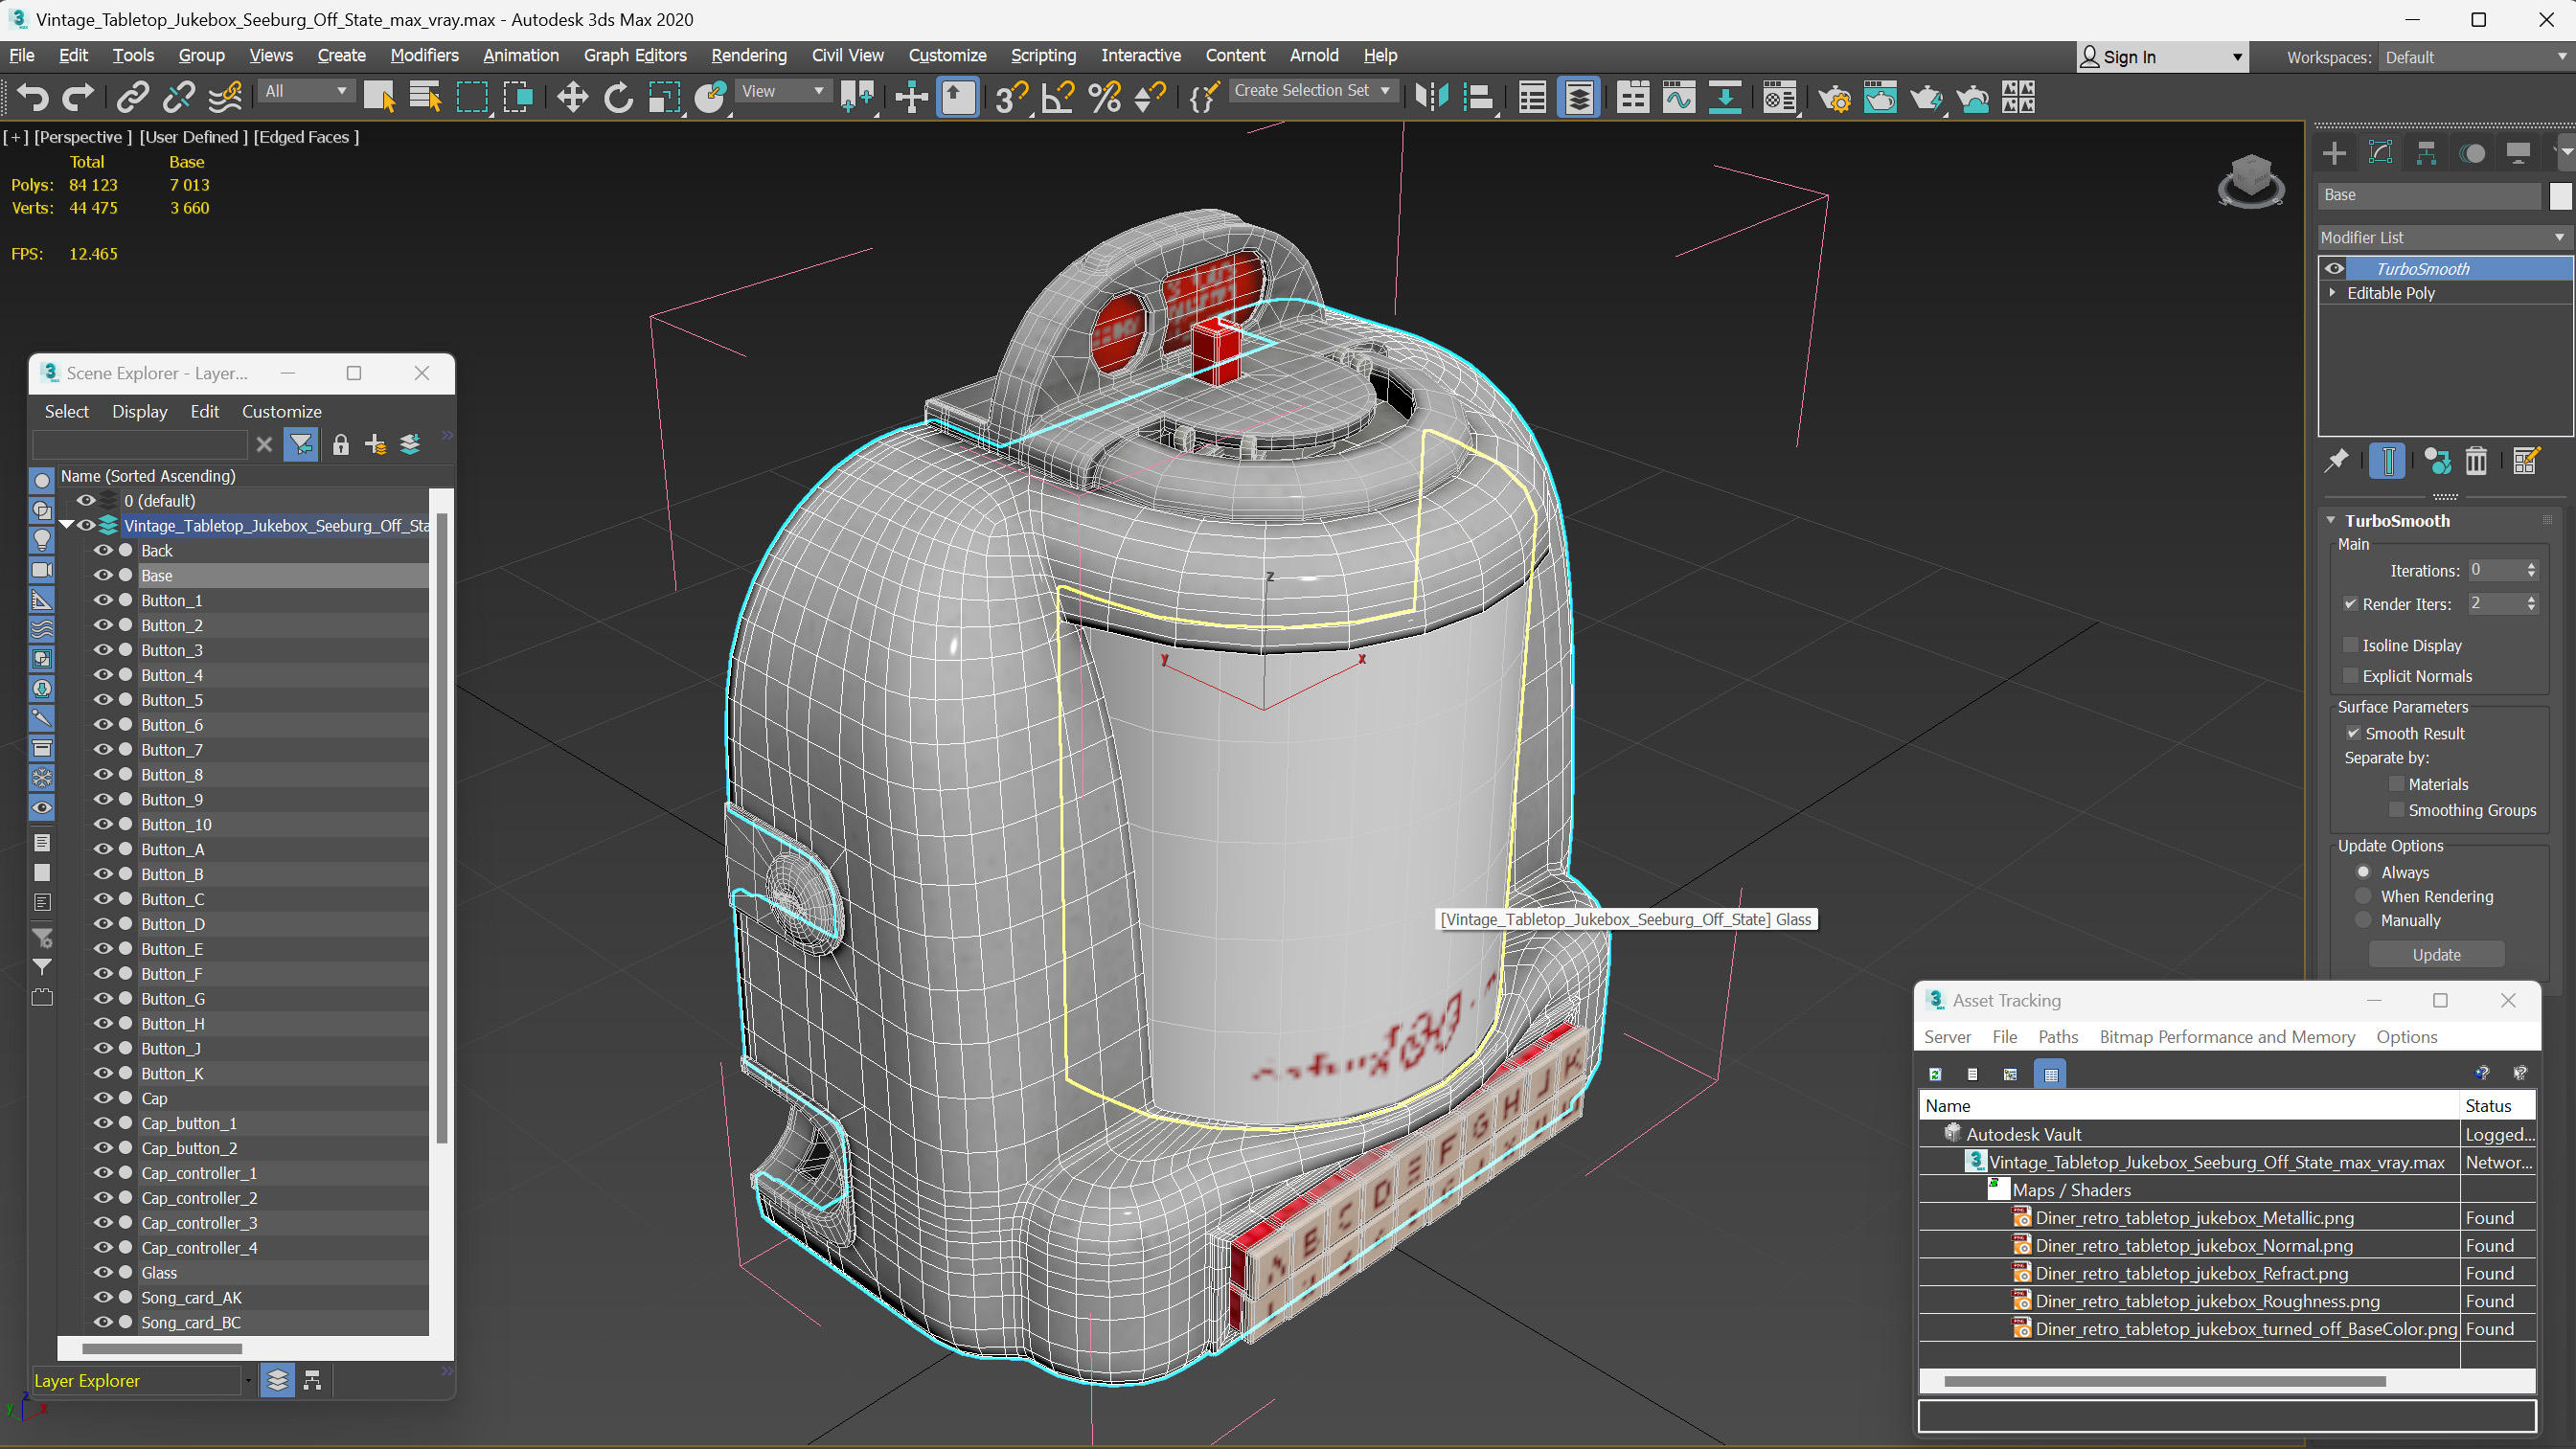This screenshot has height=1449, width=2576.
Task: Toggle Percent Snap icon
Action: pyautogui.click(x=1104, y=97)
